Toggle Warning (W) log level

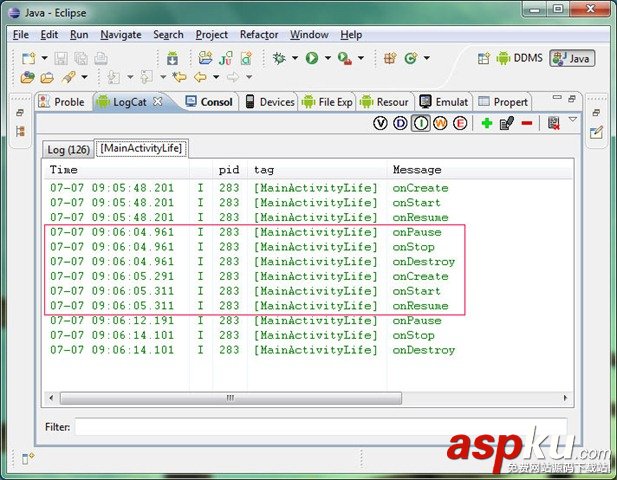pyautogui.click(x=440, y=124)
